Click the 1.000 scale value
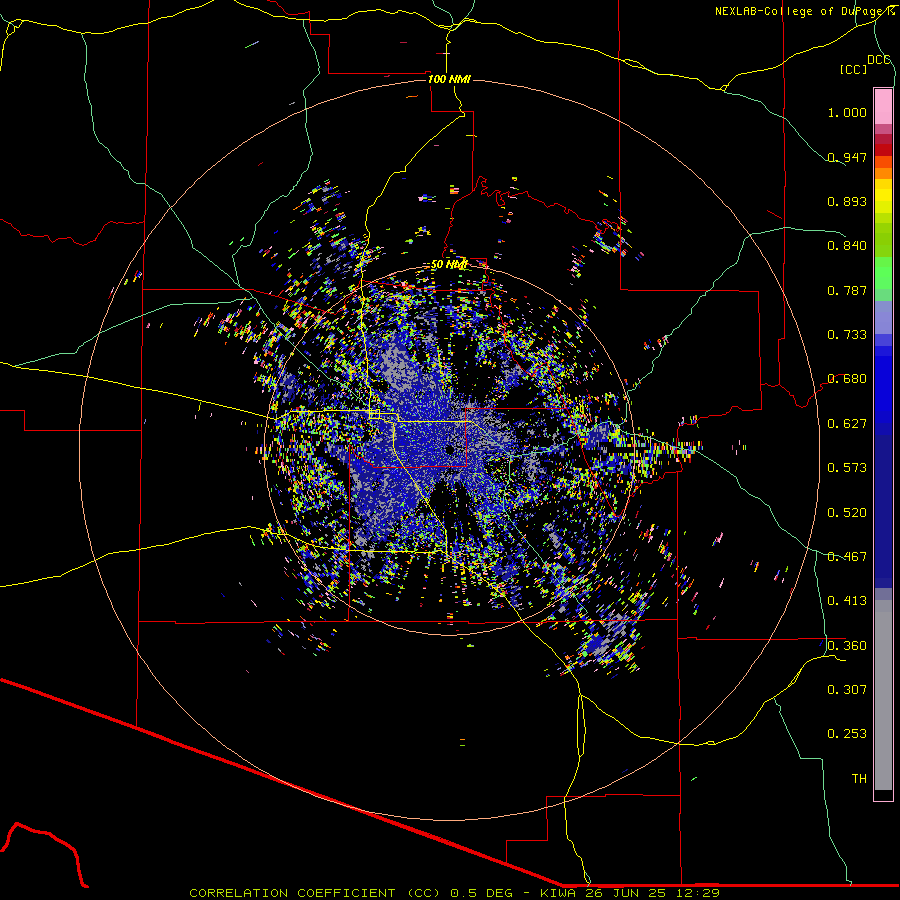The image size is (900, 900). tap(847, 112)
